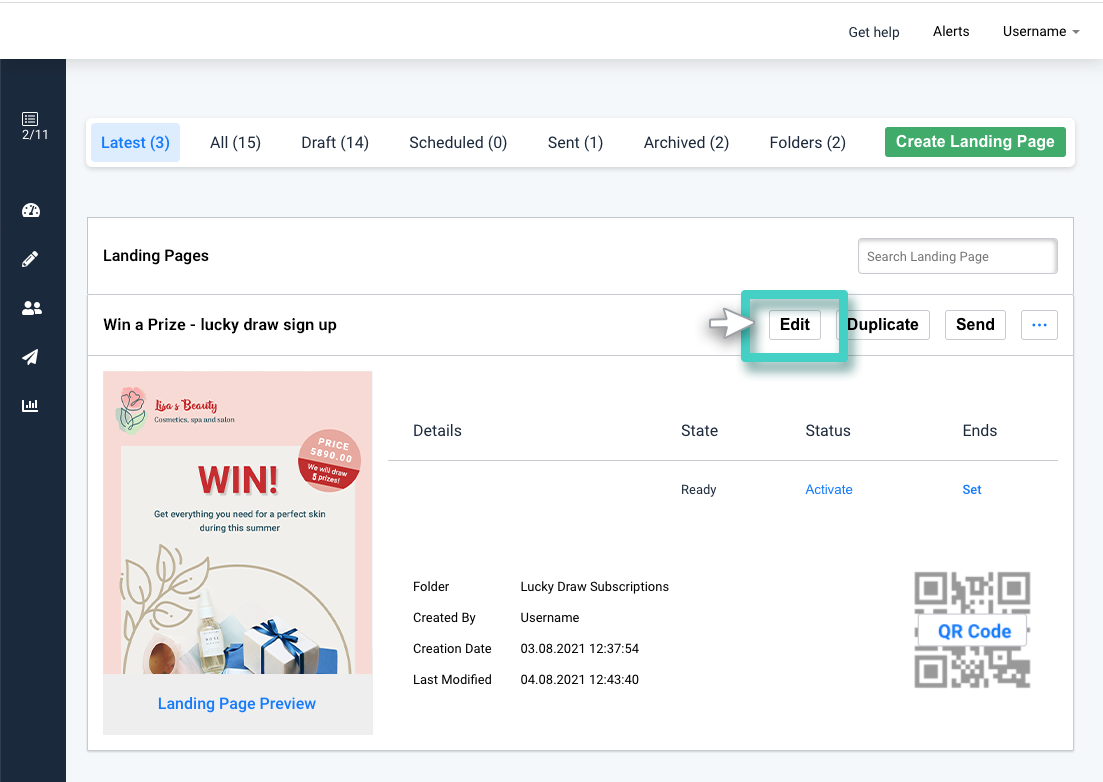Click the Create Landing Page button
Screen dimensions: 1103x782
pos(975,142)
